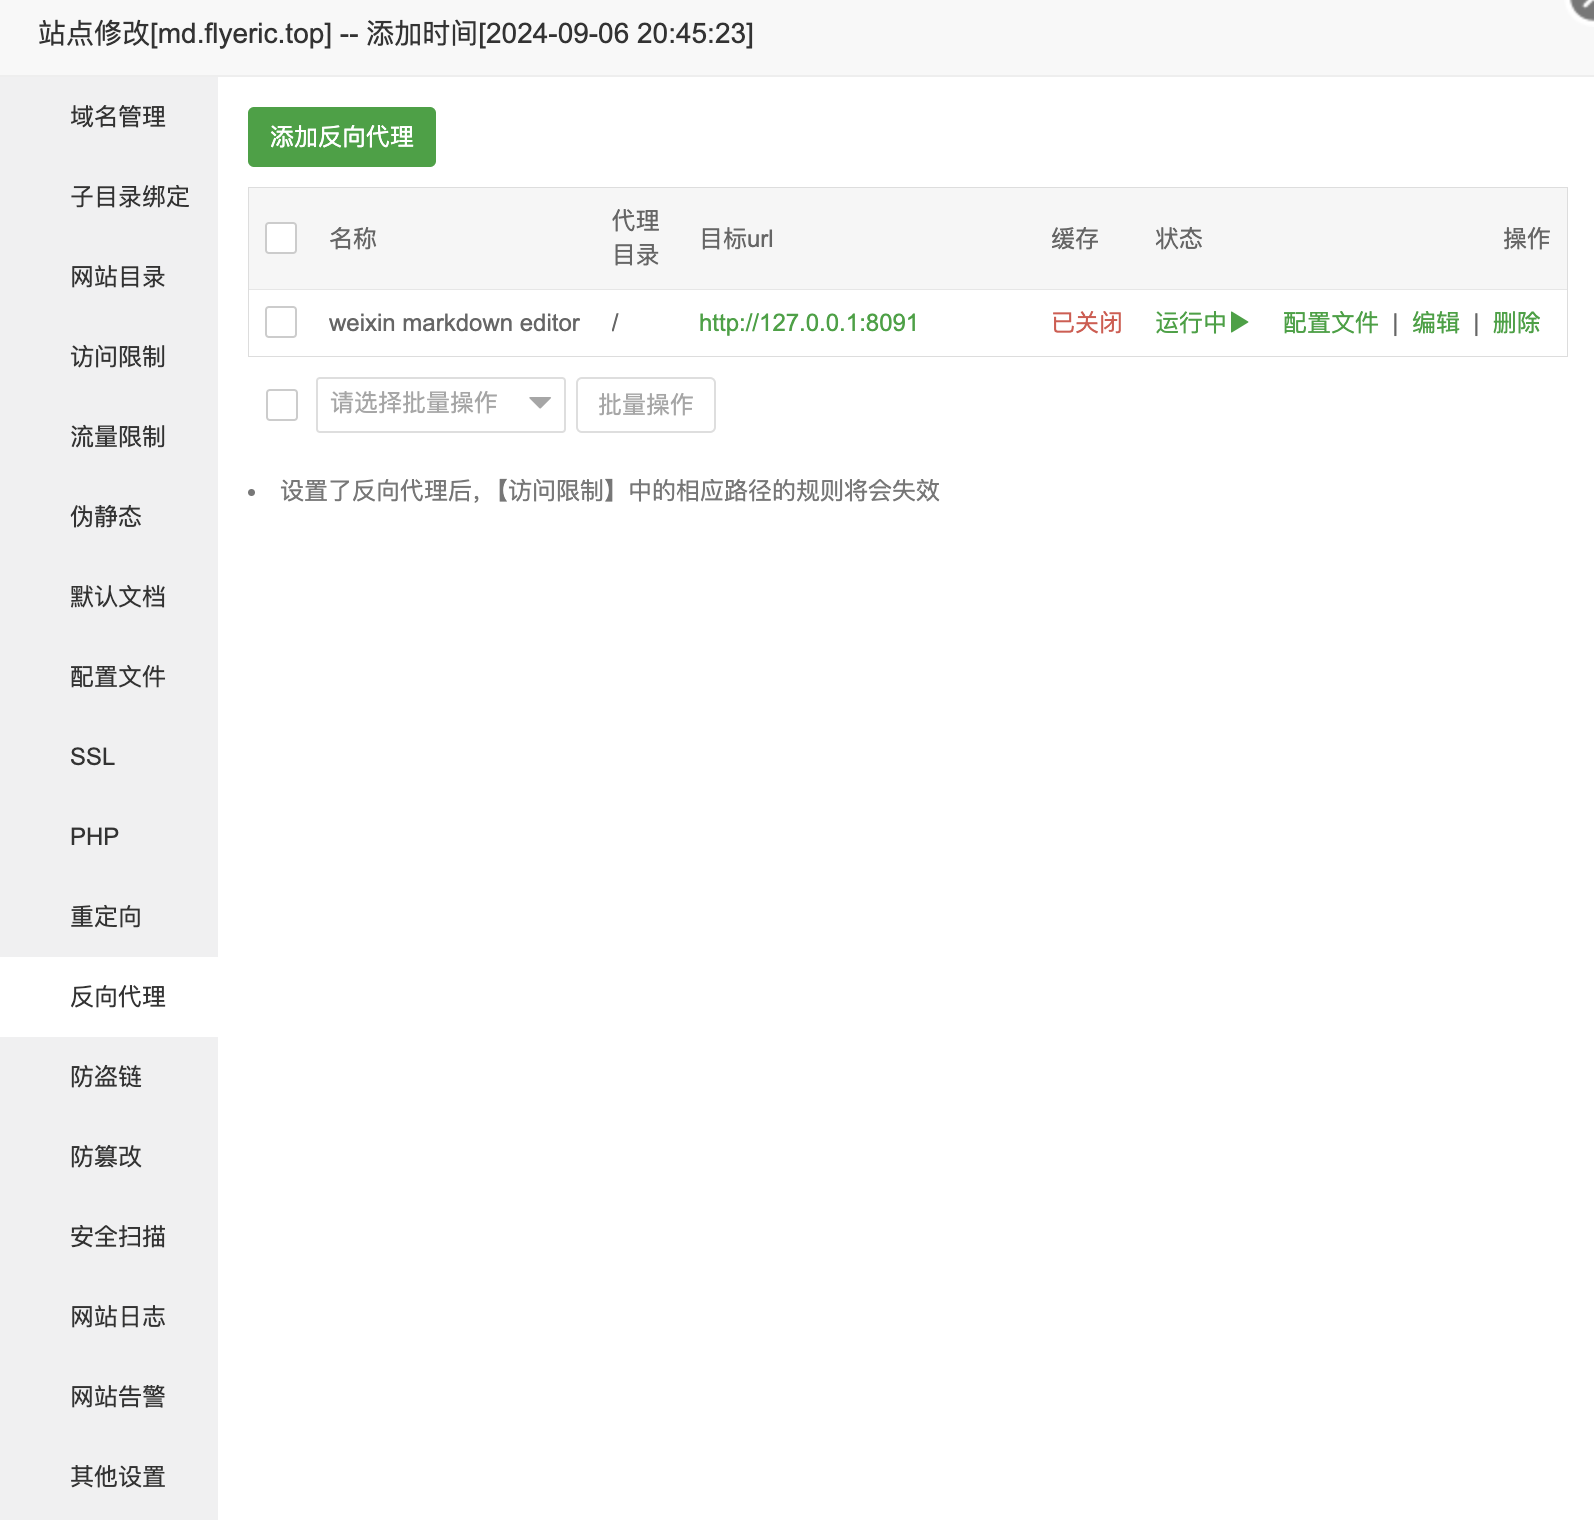This screenshot has height=1520, width=1594.
Task: Open 配置文件 for the weixin proxy row
Action: [1331, 323]
